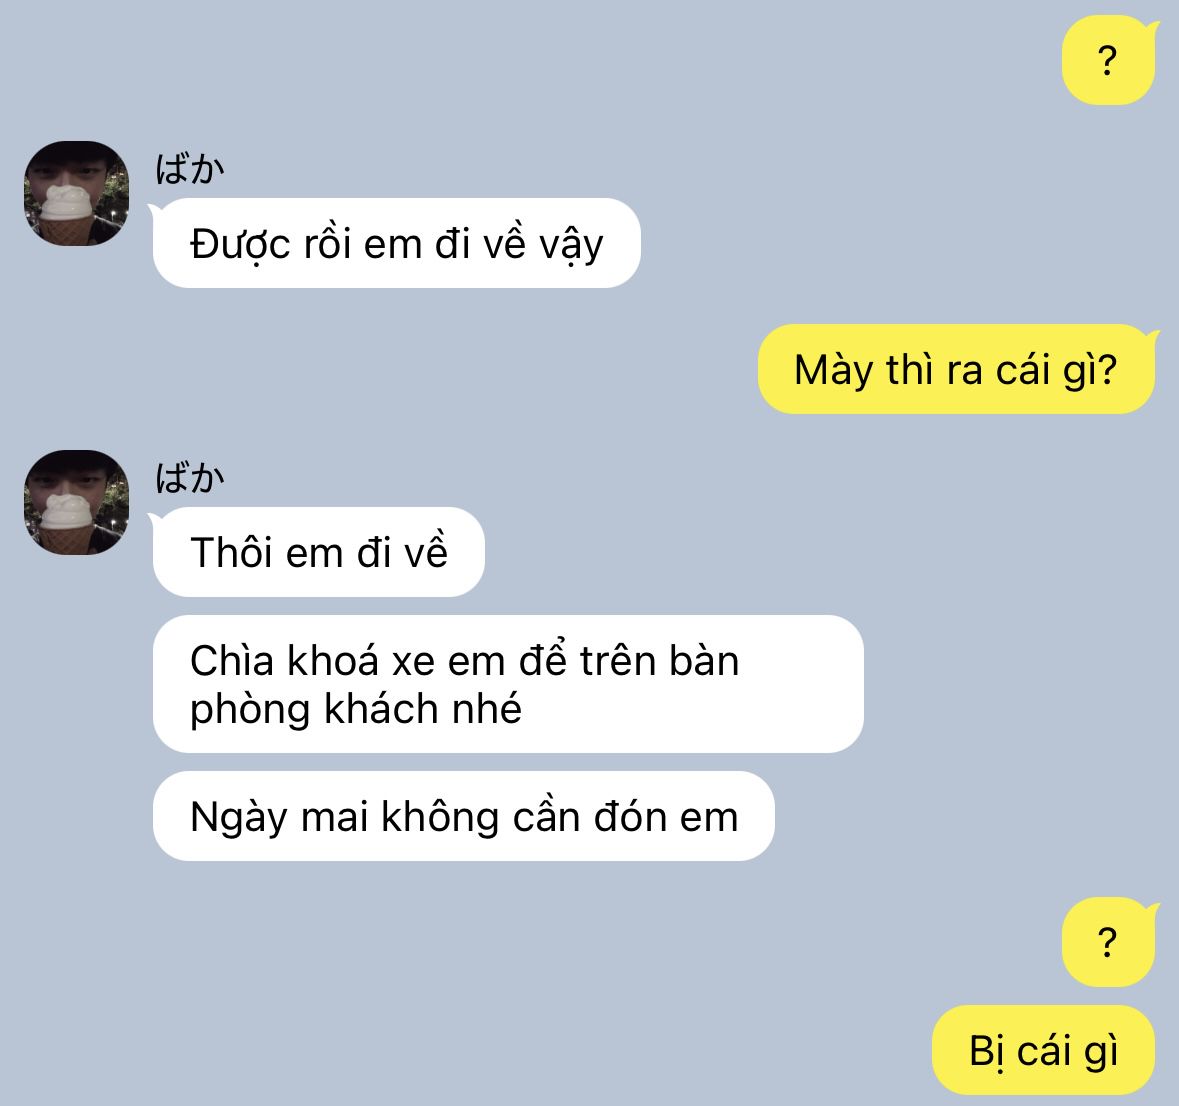Image resolution: width=1179 pixels, height=1106 pixels.
Task: Click the word 'Chìa' in the car key message
Action: tap(232, 661)
